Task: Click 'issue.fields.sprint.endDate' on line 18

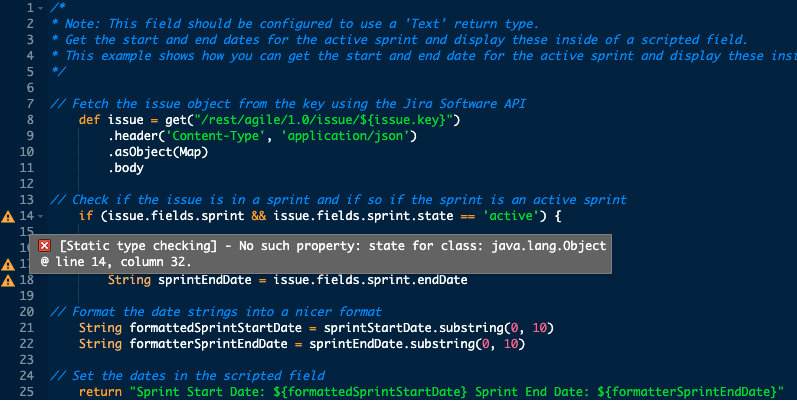Action: 371,280
